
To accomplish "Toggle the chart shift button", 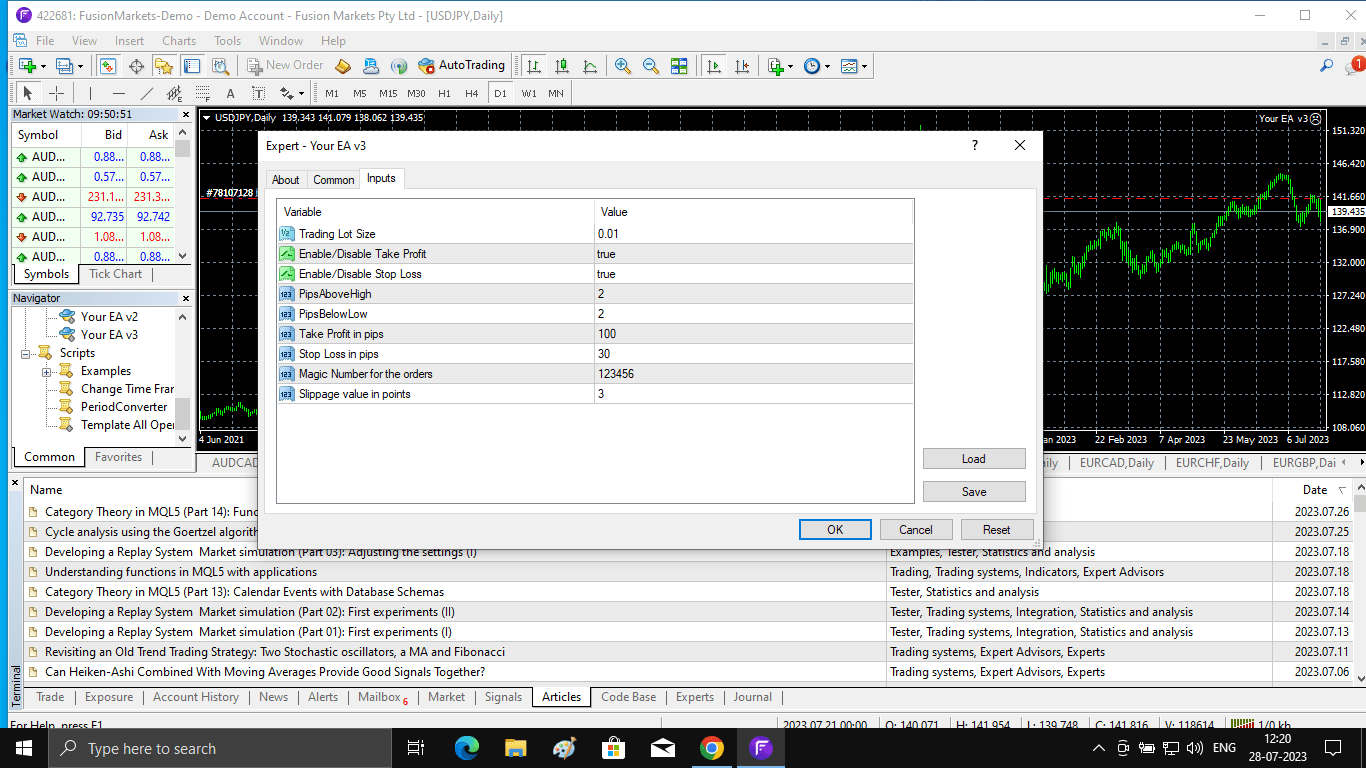I will click(x=742, y=66).
